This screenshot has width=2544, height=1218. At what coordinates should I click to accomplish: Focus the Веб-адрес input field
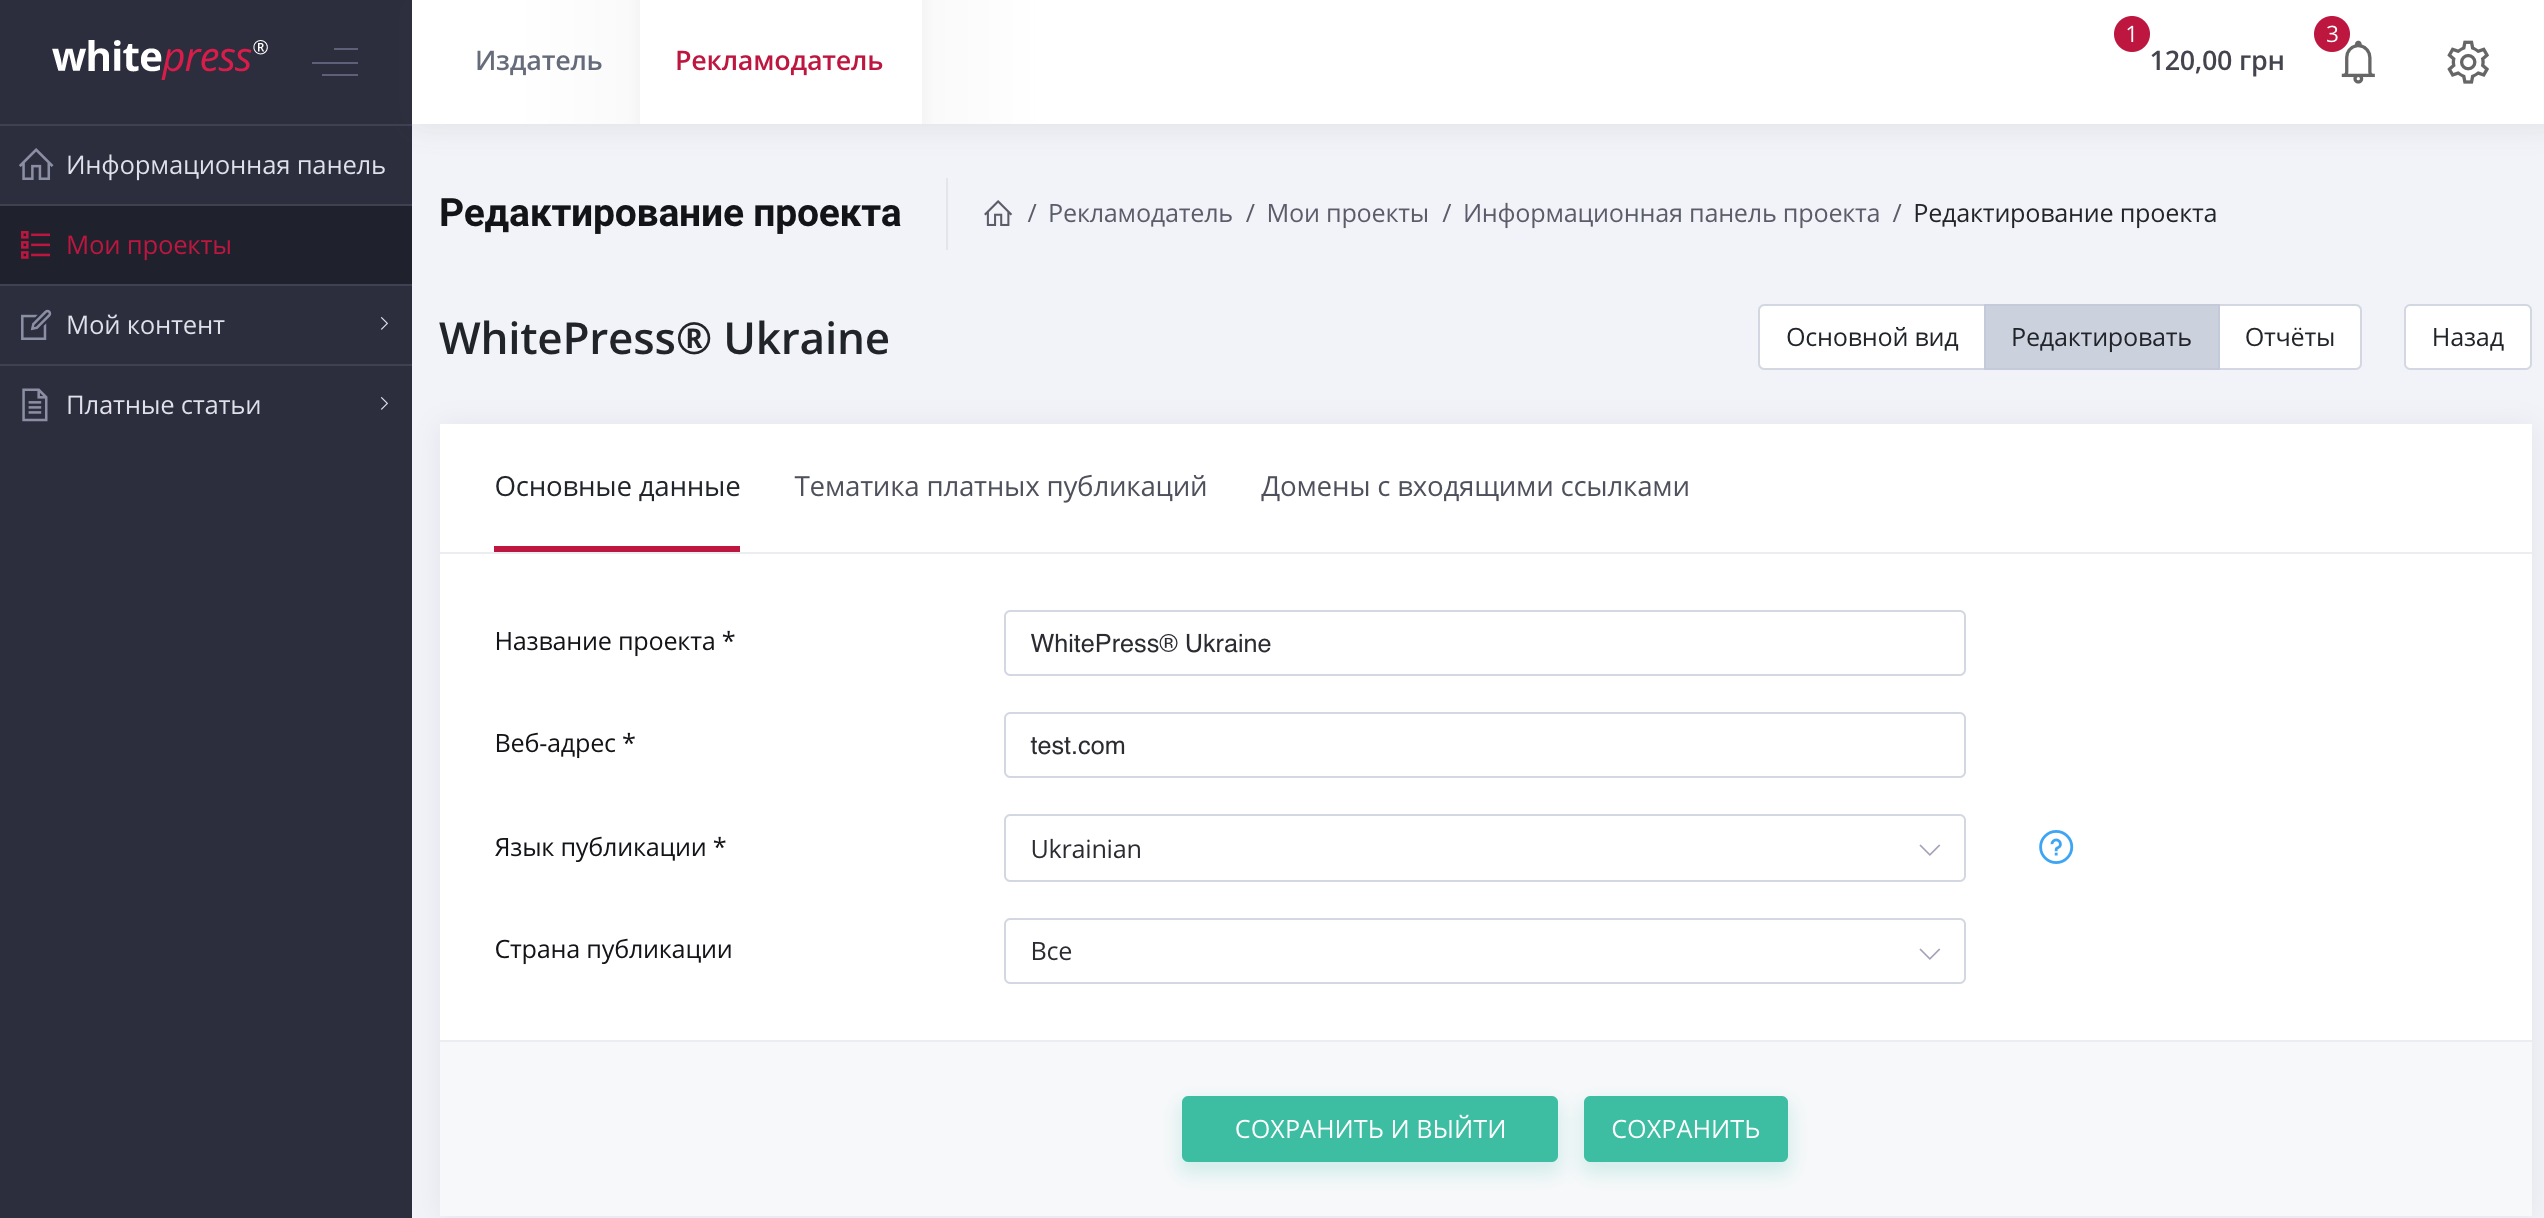tap(1484, 745)
